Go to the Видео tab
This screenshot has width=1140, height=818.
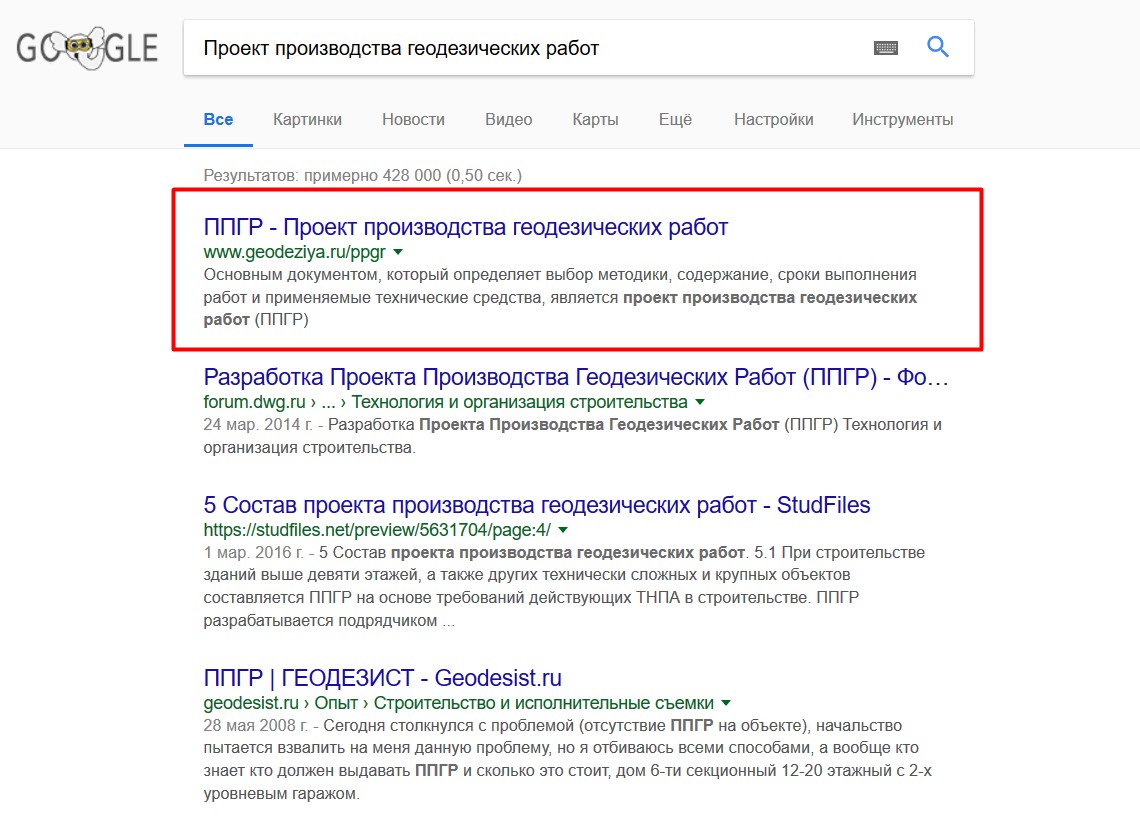pyautogui.click(x=508, y=120)
